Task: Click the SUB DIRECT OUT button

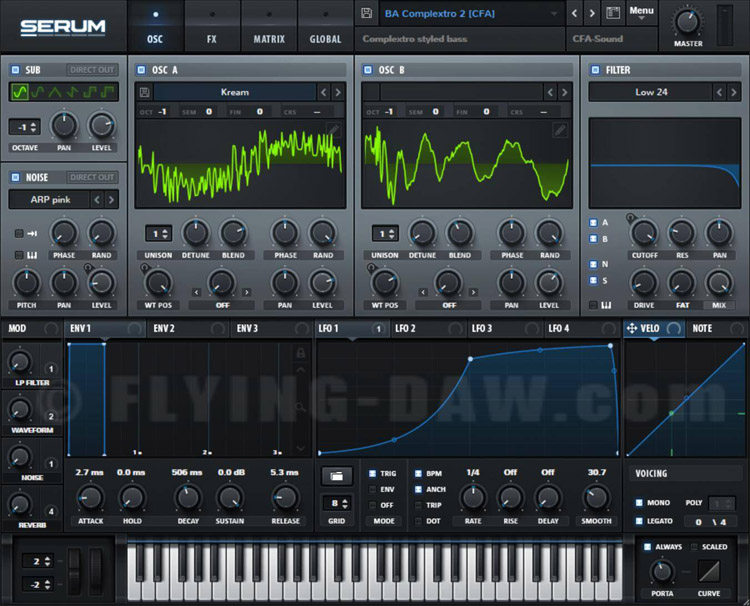Action: 92,70
